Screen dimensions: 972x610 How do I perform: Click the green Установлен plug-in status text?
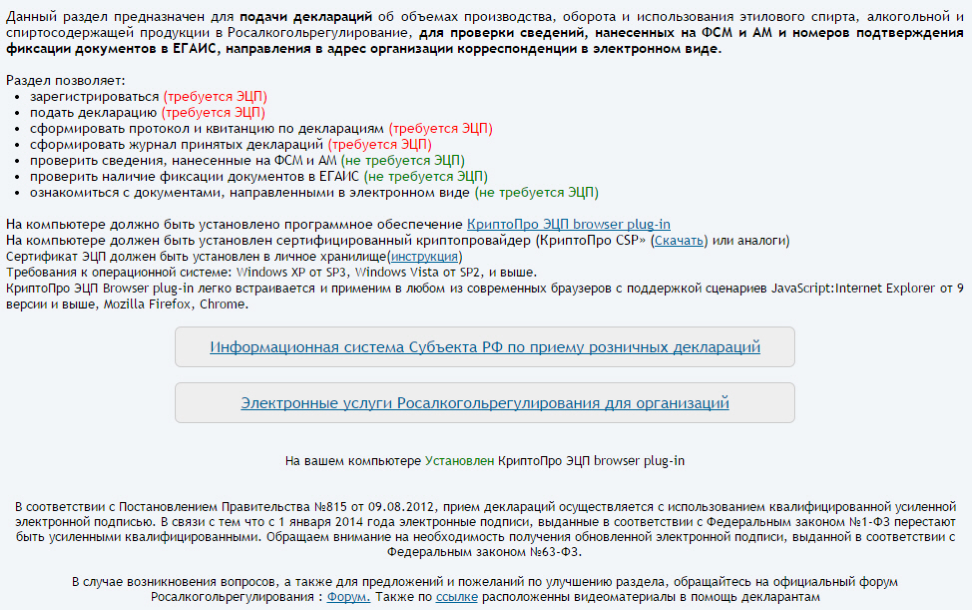459,461
